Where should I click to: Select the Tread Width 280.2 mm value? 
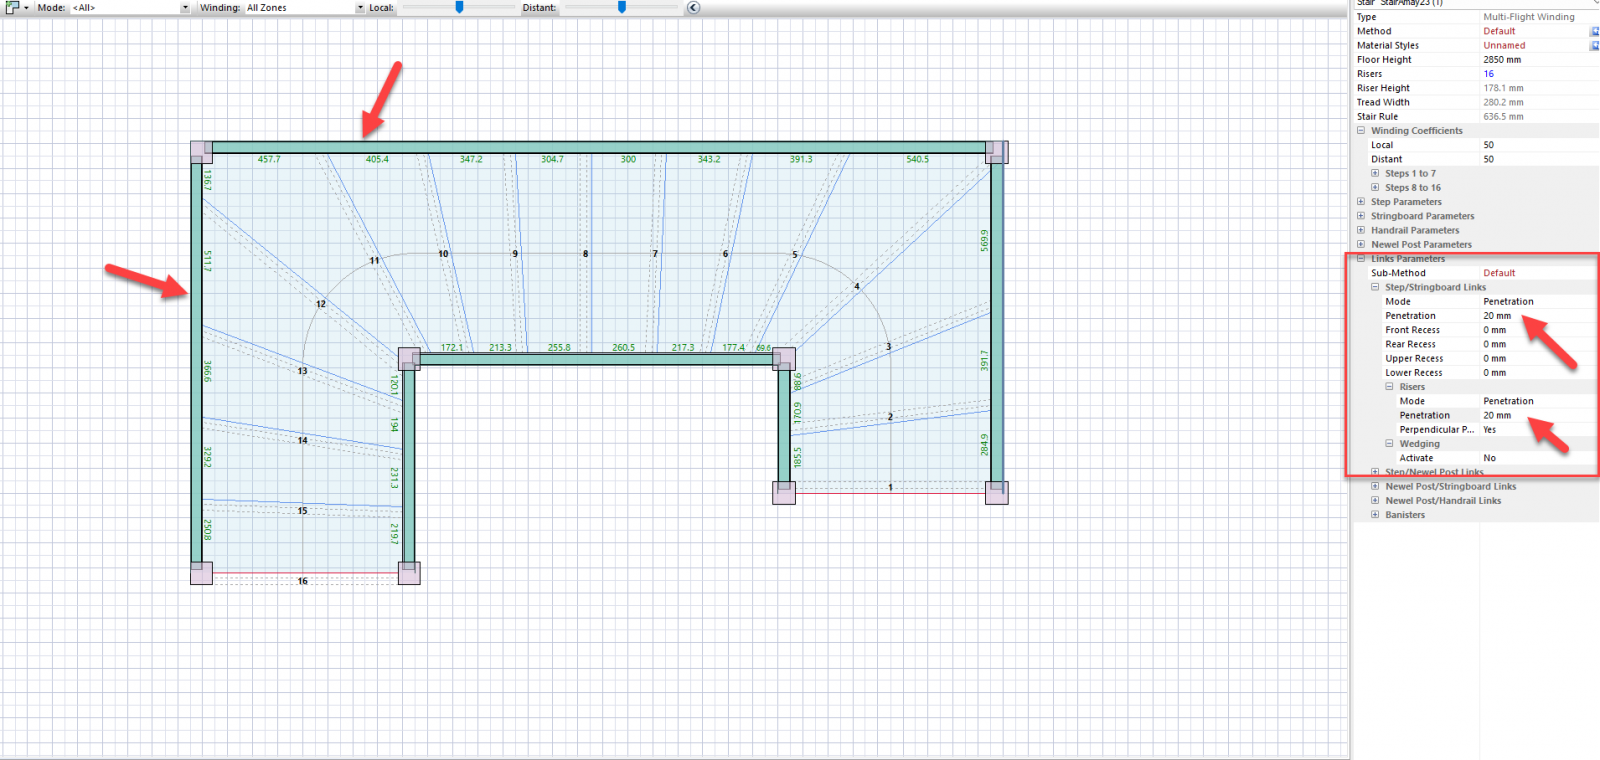(x=1503, y=102)
